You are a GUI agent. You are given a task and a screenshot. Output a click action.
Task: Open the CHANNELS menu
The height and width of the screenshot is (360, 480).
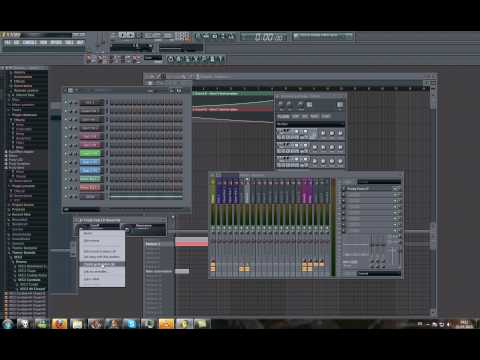pos(29,42)
